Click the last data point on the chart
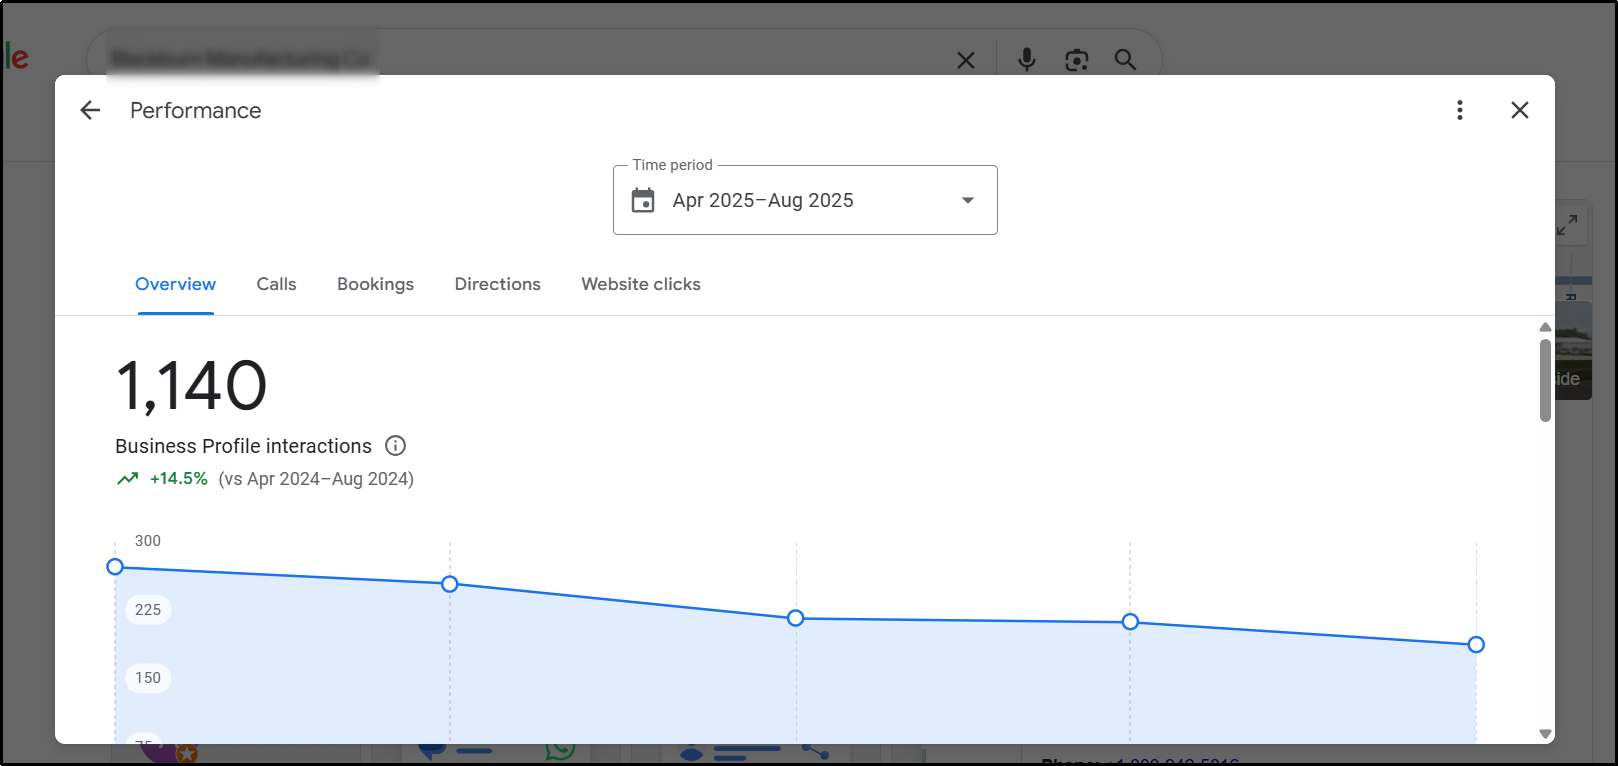The image size is (1618, 766). [1476, 645]
